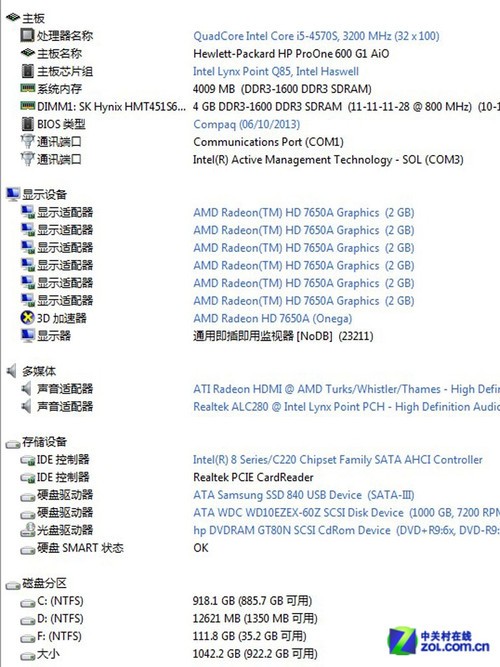
Task: Select the 918.1 GB C: partition value
Action: (x=252, y=601)
